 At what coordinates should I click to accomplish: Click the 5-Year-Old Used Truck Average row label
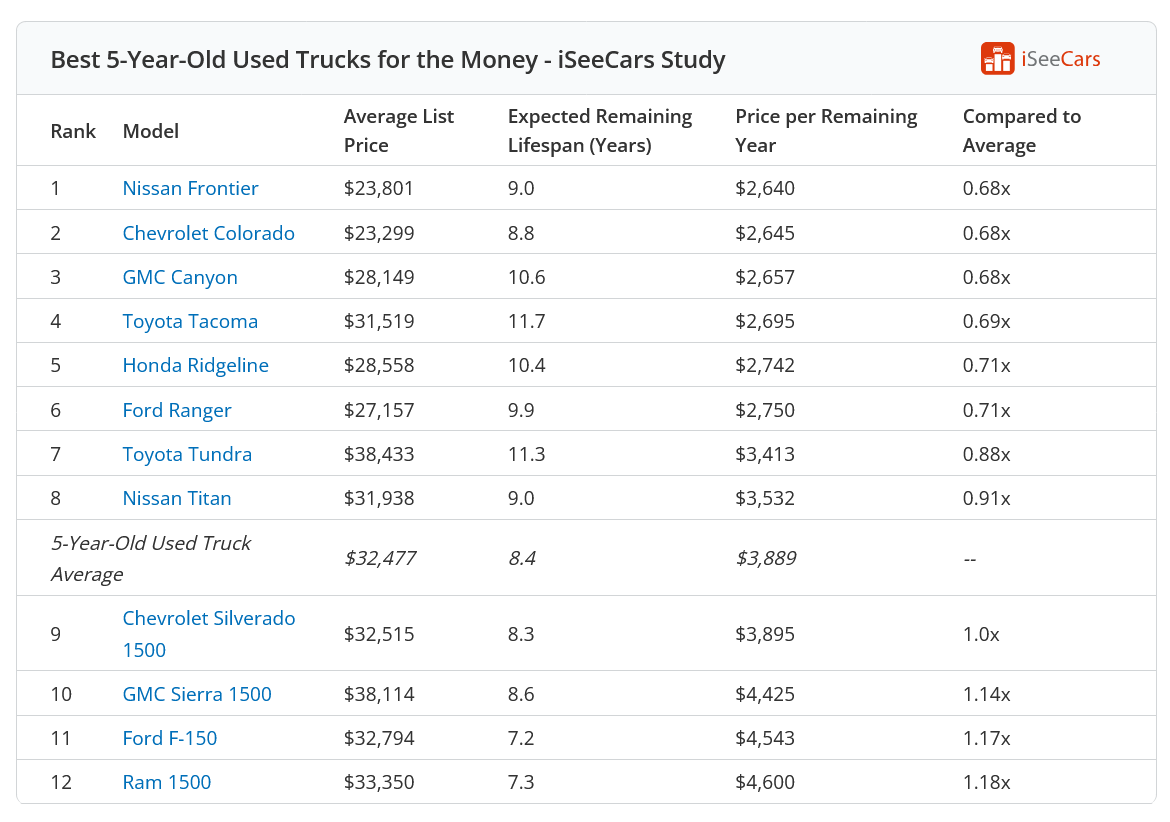(x=150, y=558)
